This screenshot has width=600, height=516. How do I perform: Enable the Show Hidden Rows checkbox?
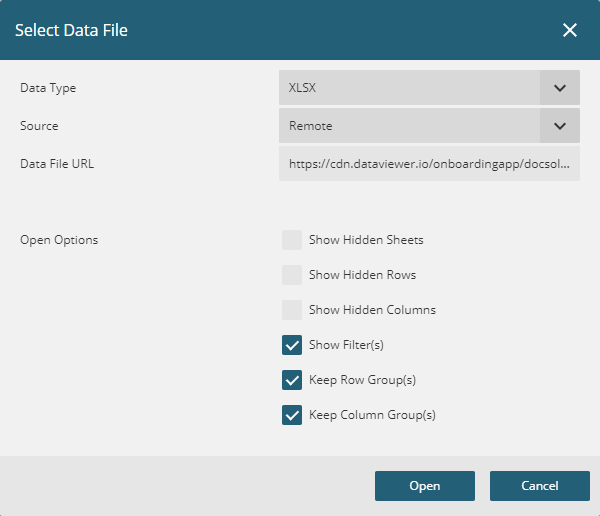click(292, 275)
